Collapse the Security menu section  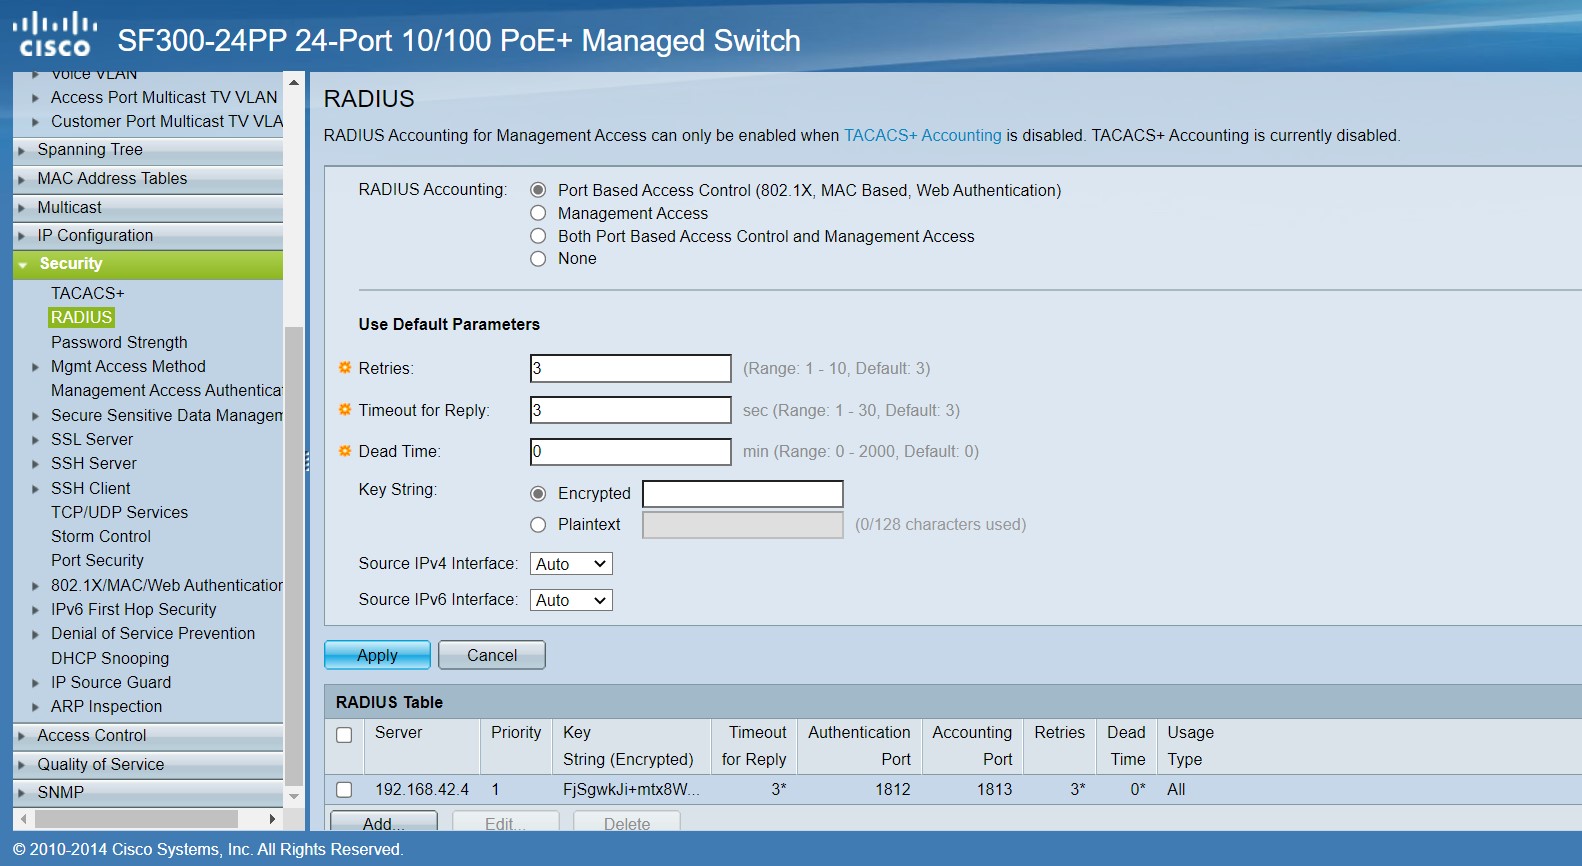[x=148, y=264]
